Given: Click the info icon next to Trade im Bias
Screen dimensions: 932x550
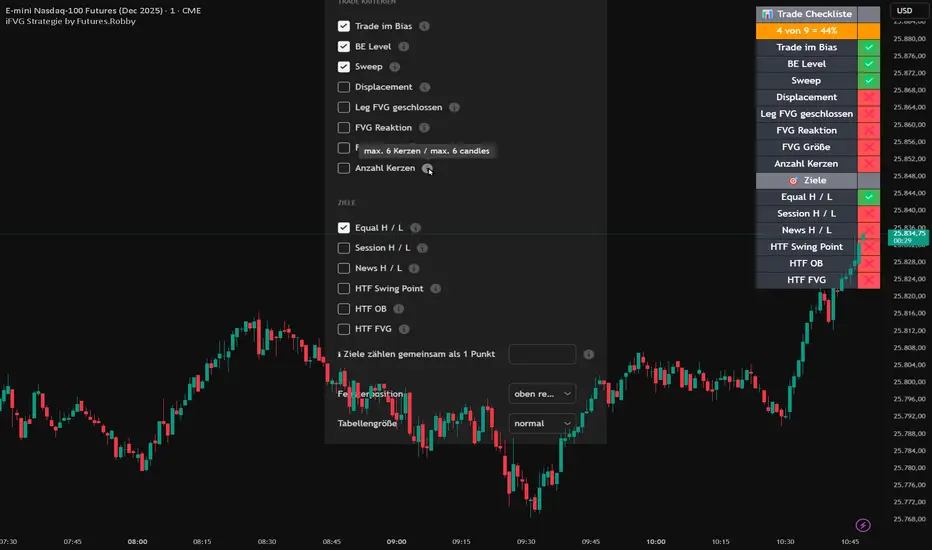Looking at the screenshot, I should [425, 27].
